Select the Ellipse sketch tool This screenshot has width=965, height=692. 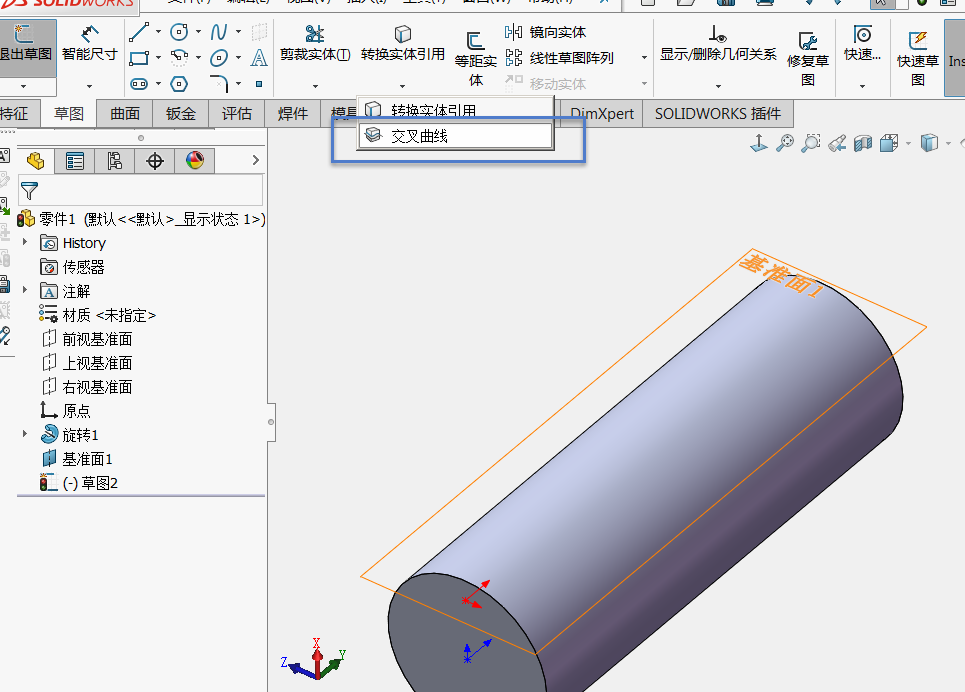[218, 58]
